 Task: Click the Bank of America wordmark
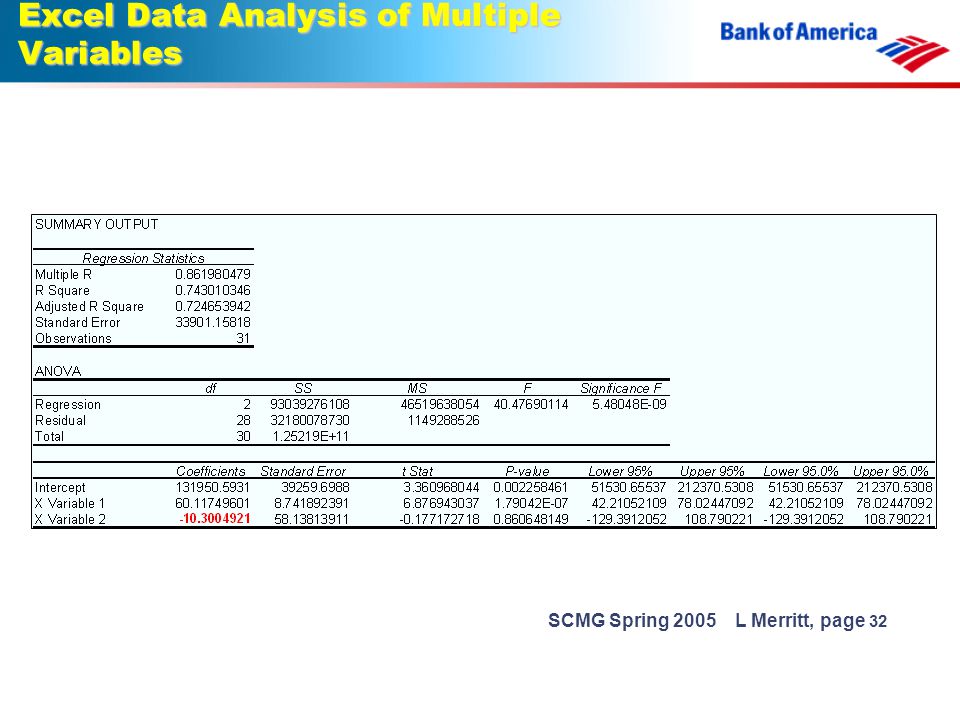pyautogui.click(x=798, y=32)
